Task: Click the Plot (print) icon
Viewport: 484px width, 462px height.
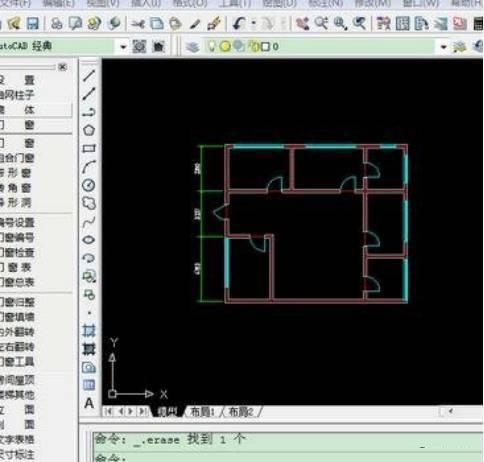Action: [x=57, y=24]
